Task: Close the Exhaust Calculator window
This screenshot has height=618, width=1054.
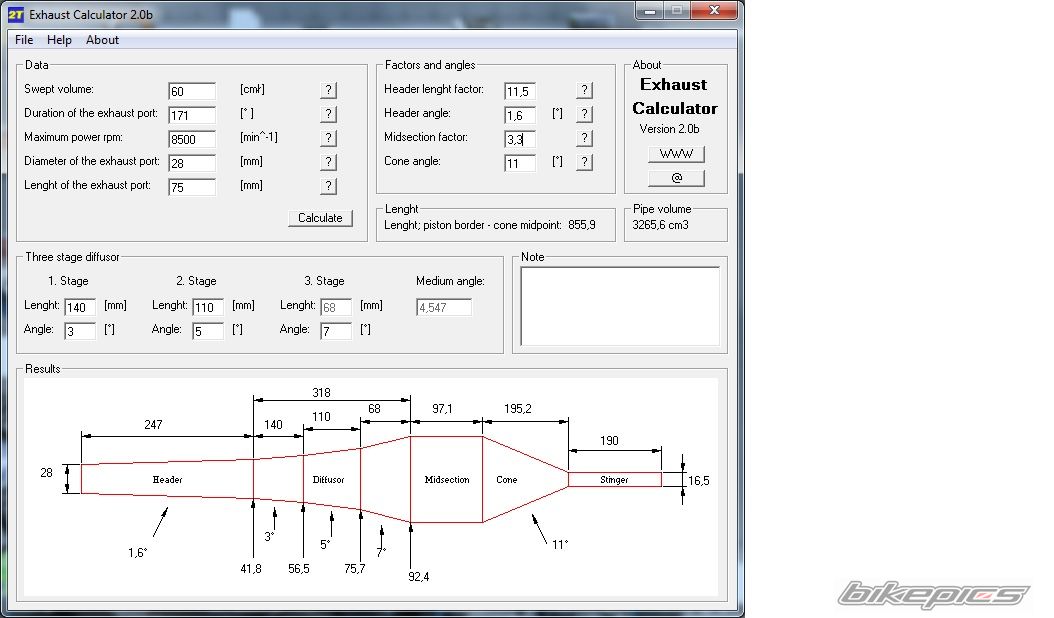Action: [715, 11]
